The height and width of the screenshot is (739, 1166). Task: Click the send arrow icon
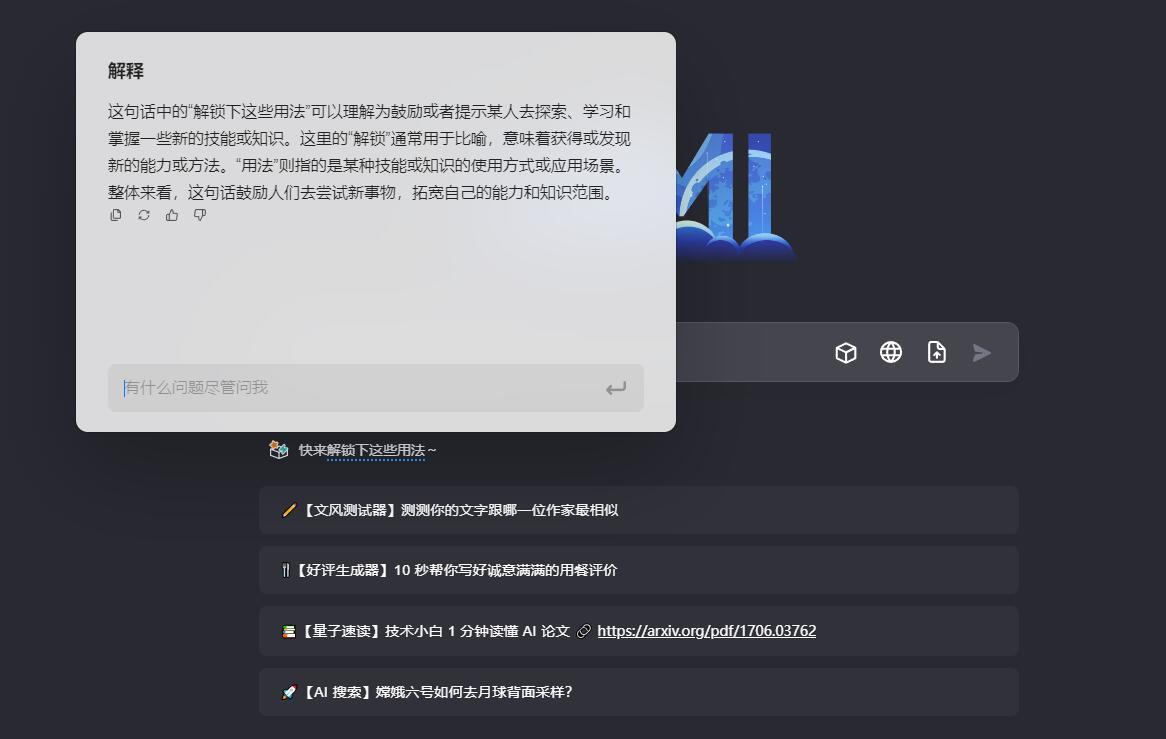click(x=980, y=352)
